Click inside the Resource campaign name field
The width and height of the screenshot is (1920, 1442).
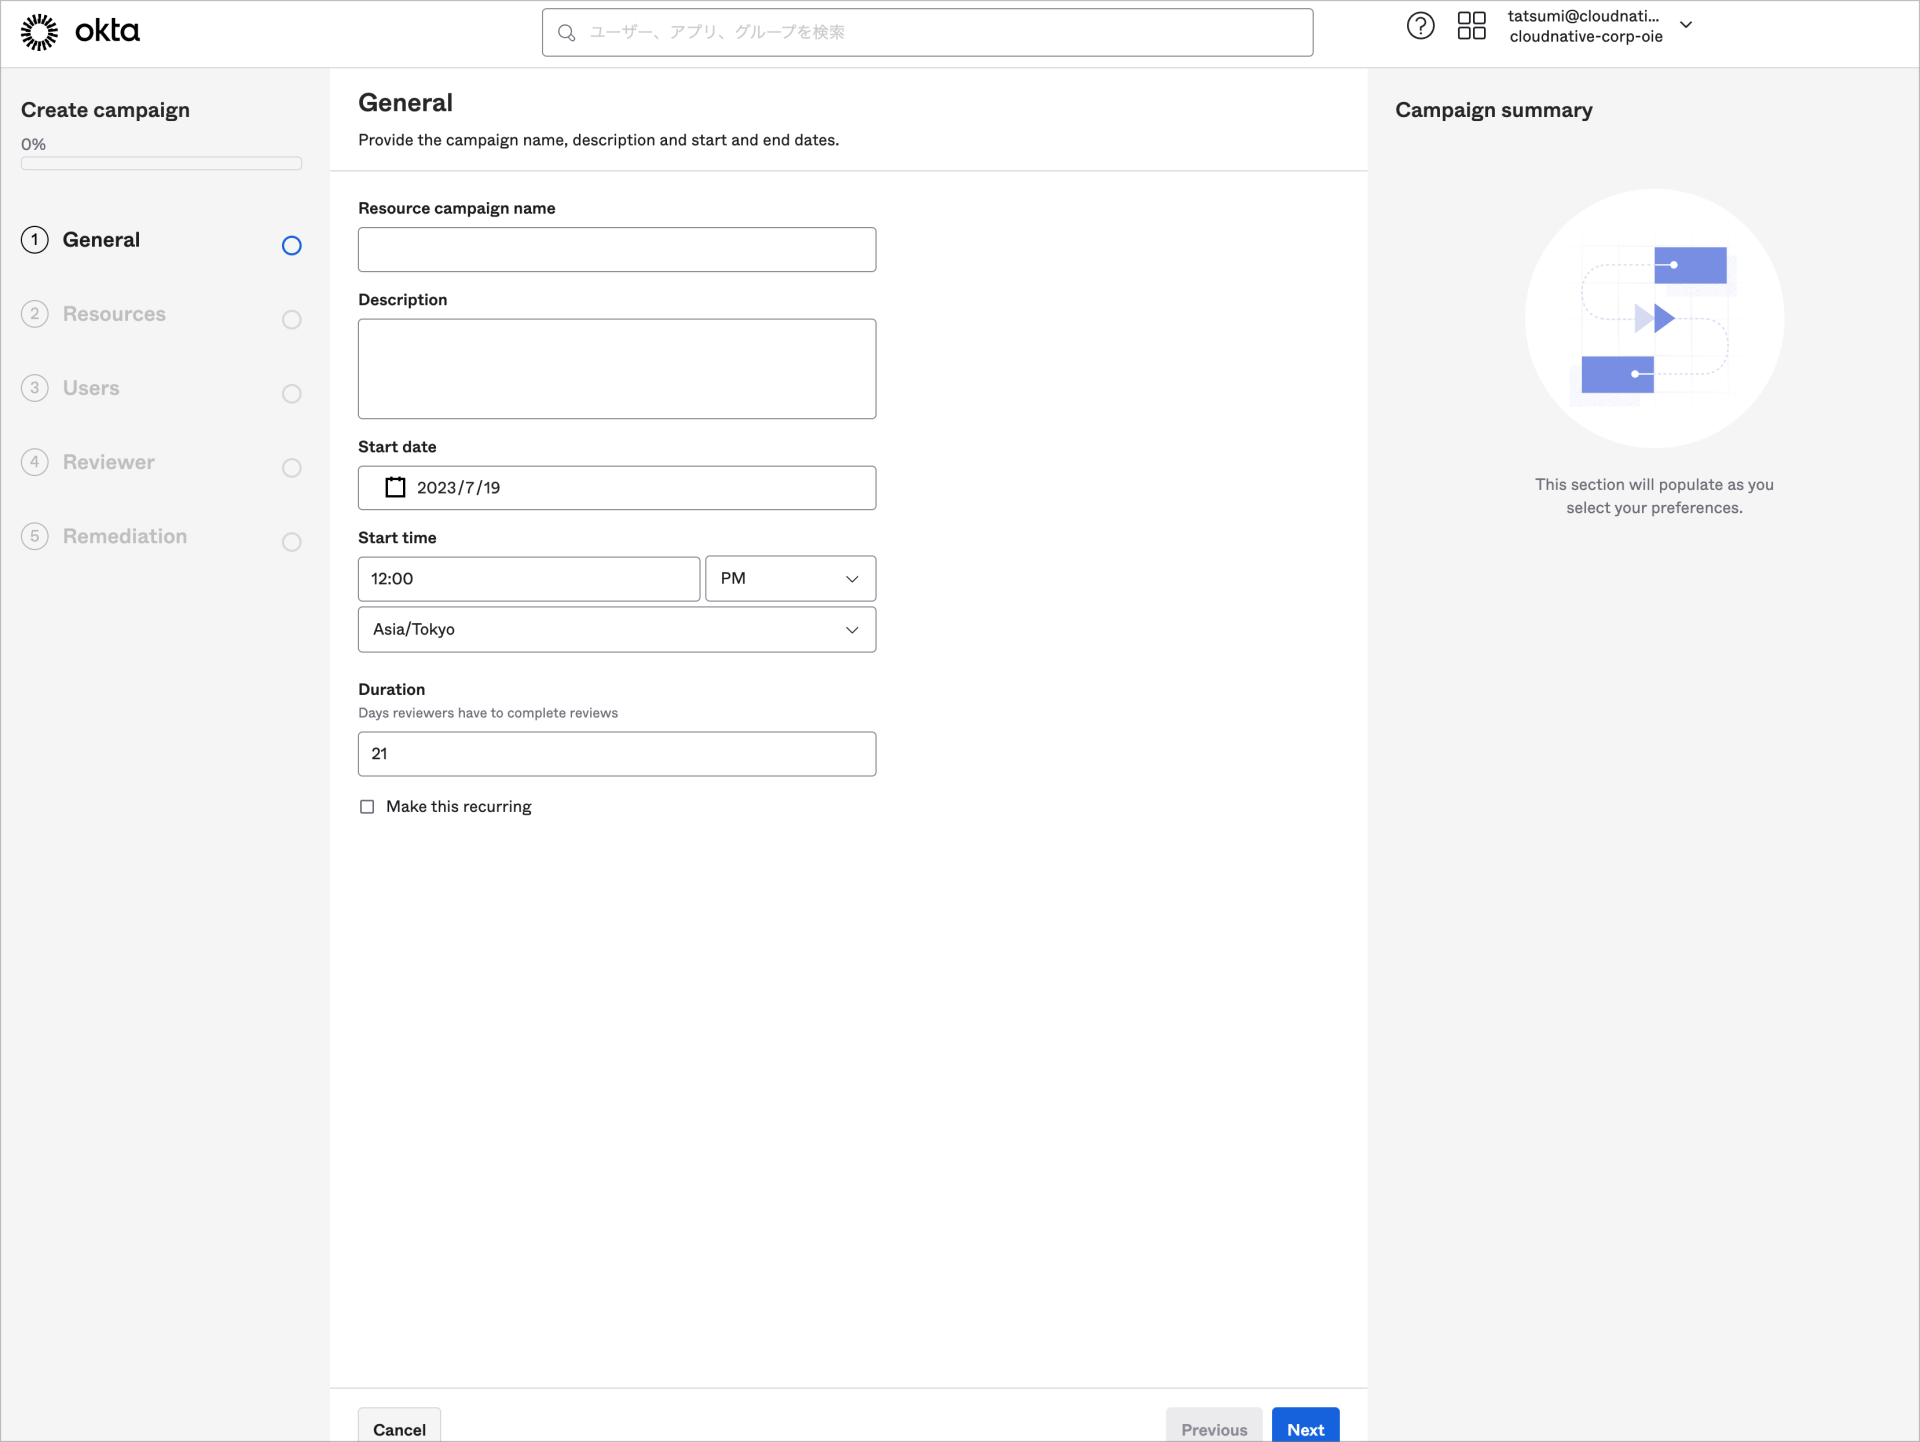pyautogui.click(x=616, y=249)
